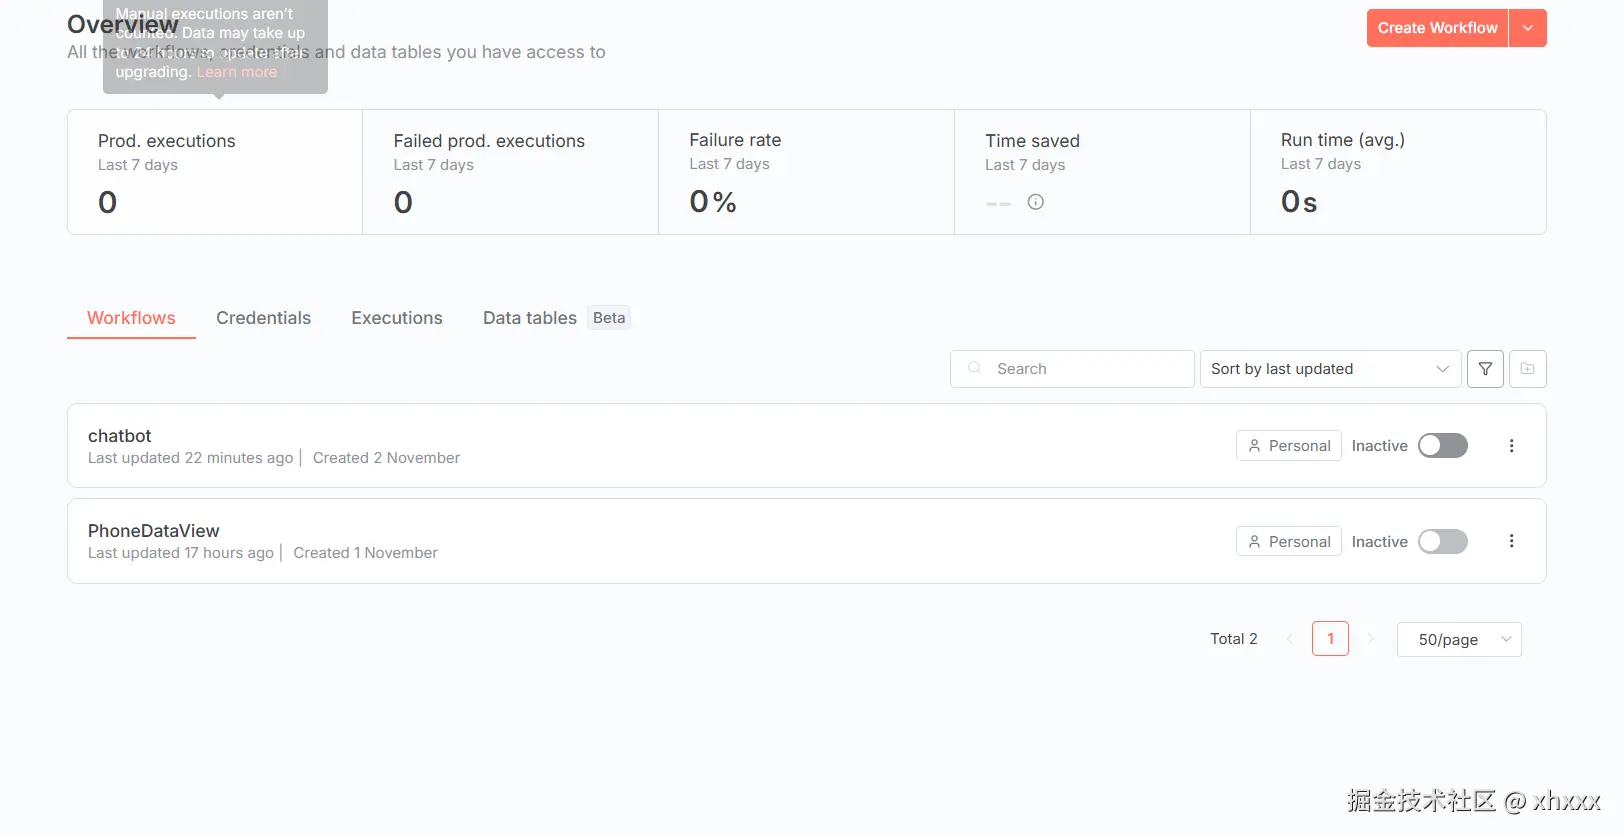This screenshot has width=1624, height=838.
Task: Click the filter funnel icon
Action: (x=1485, y=369)
